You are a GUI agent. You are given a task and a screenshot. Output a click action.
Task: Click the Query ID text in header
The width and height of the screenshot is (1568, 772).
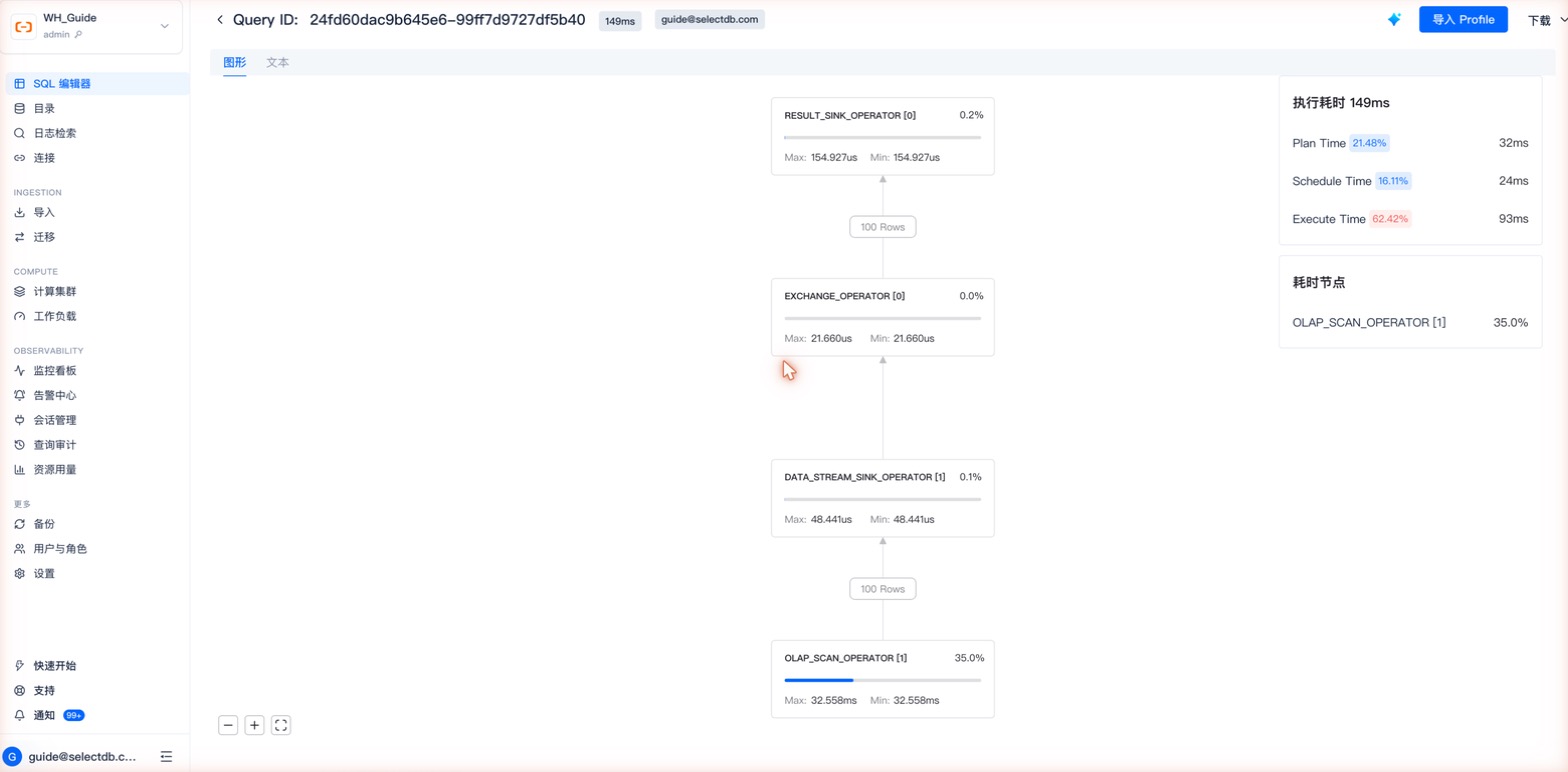(409, 19)
